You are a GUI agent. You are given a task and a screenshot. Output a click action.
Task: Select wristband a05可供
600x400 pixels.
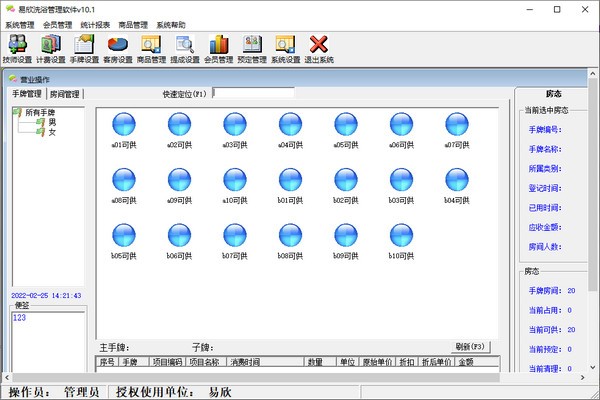346,130
